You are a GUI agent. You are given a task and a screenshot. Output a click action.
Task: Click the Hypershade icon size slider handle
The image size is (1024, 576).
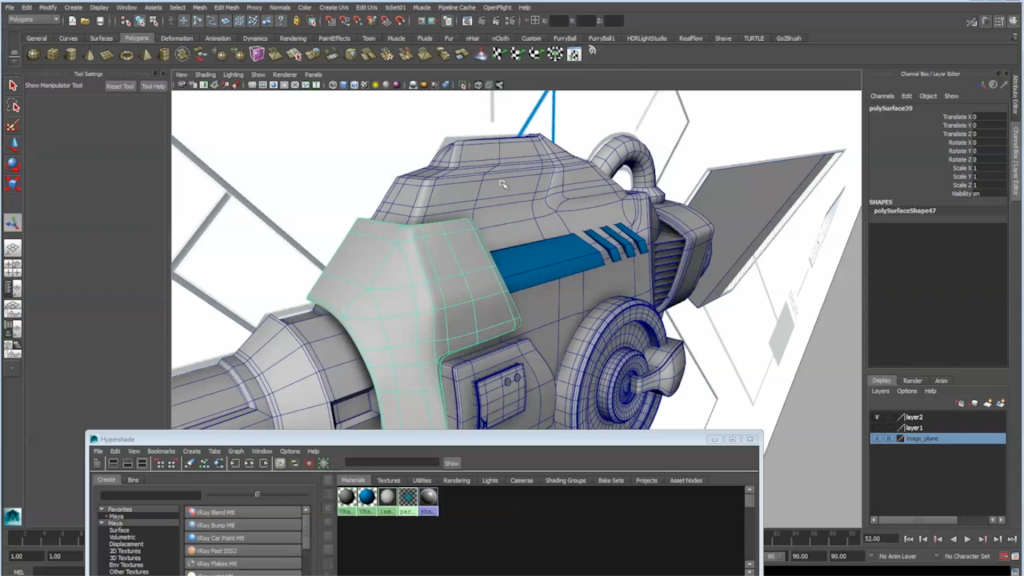pyautogui.click(x=257, y=495)
